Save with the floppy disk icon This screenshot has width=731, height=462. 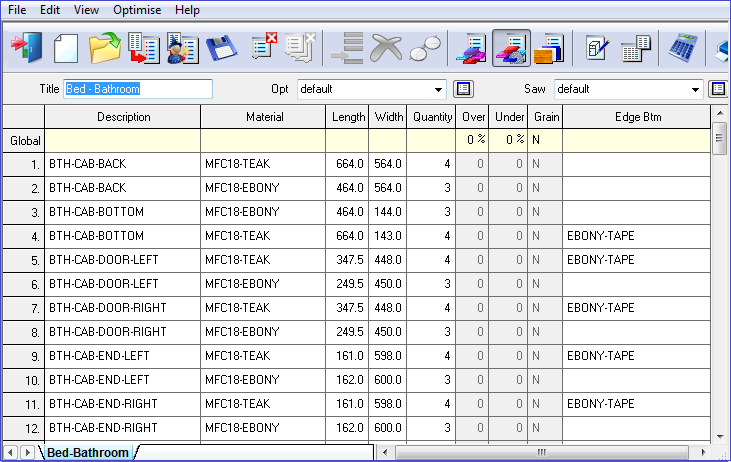221,48
